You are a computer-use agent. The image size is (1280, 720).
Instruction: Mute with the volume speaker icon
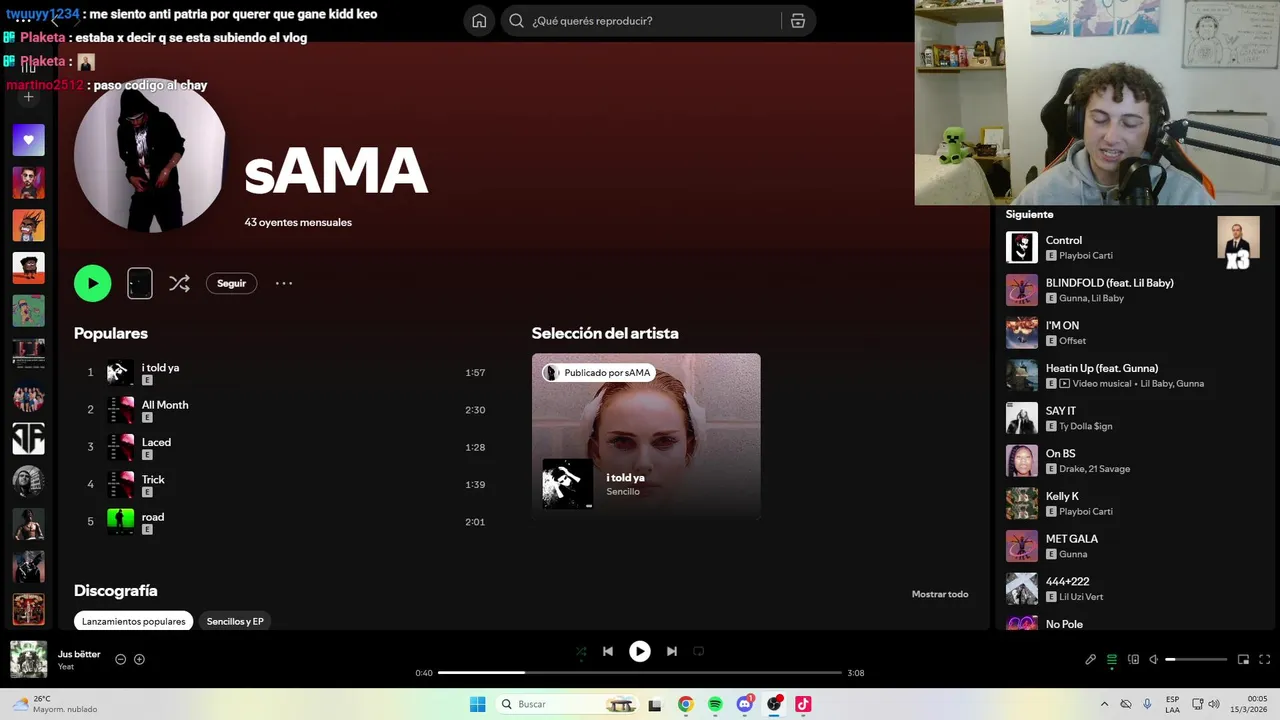[x=1153, y=659]
